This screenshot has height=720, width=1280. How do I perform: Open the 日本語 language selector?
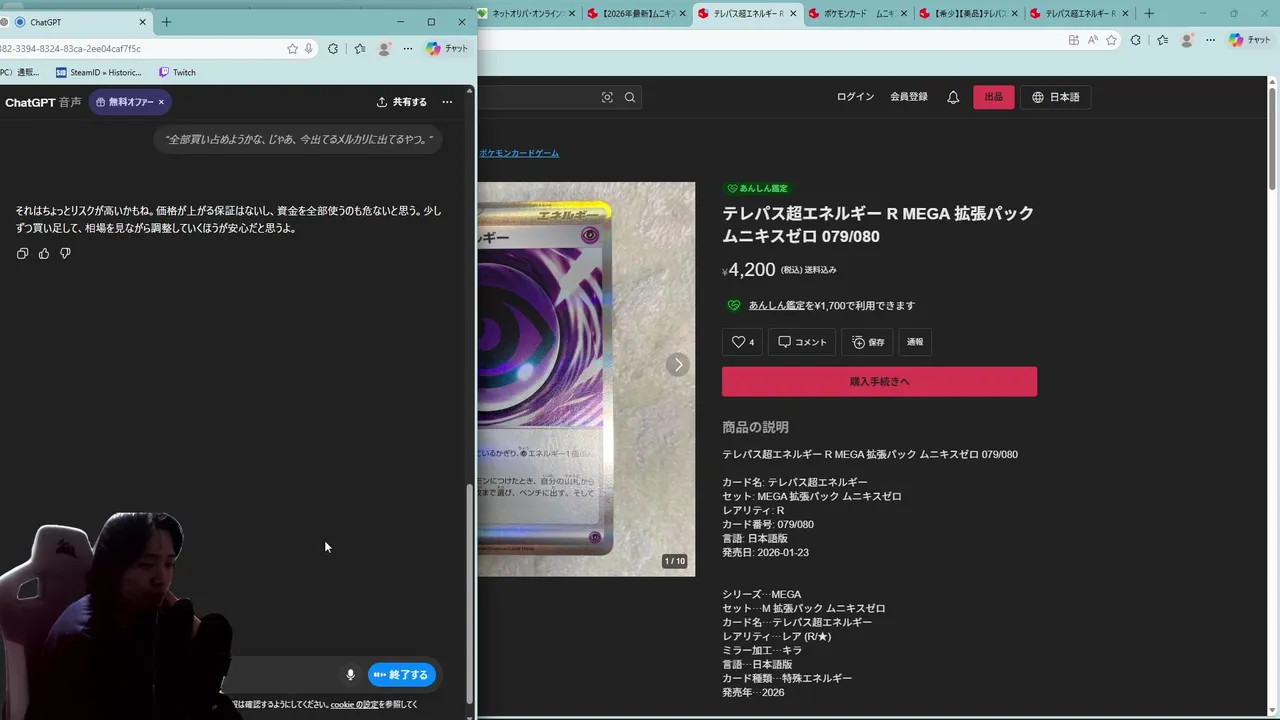point(1055,97)
